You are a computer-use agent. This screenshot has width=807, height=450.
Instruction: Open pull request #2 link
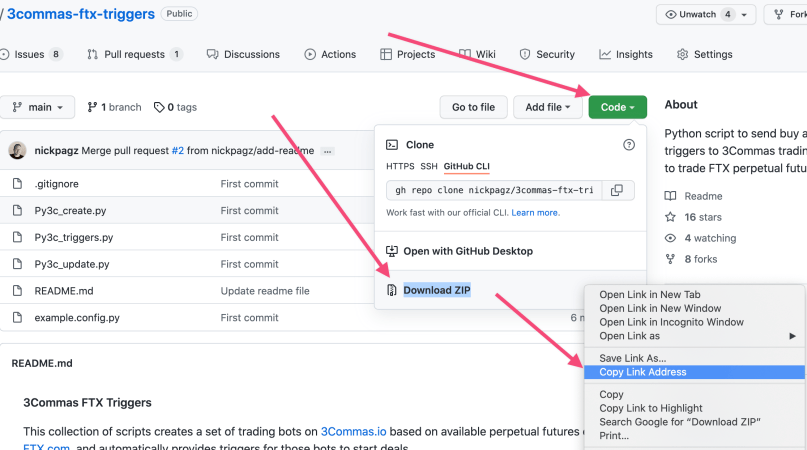tap(178, 150)
